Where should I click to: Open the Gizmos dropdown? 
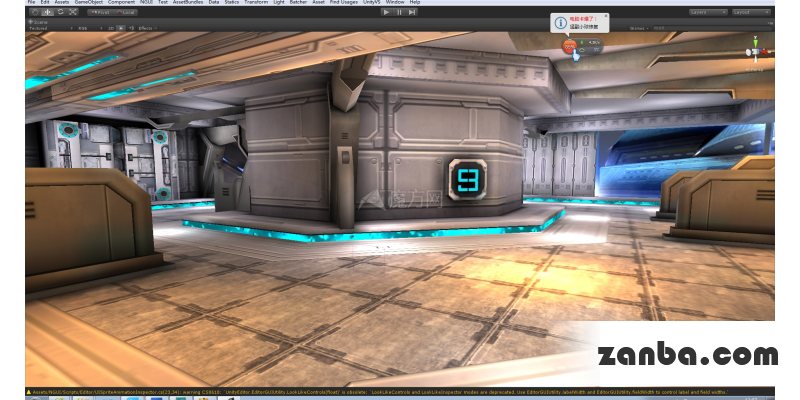(x=639, y=29)
